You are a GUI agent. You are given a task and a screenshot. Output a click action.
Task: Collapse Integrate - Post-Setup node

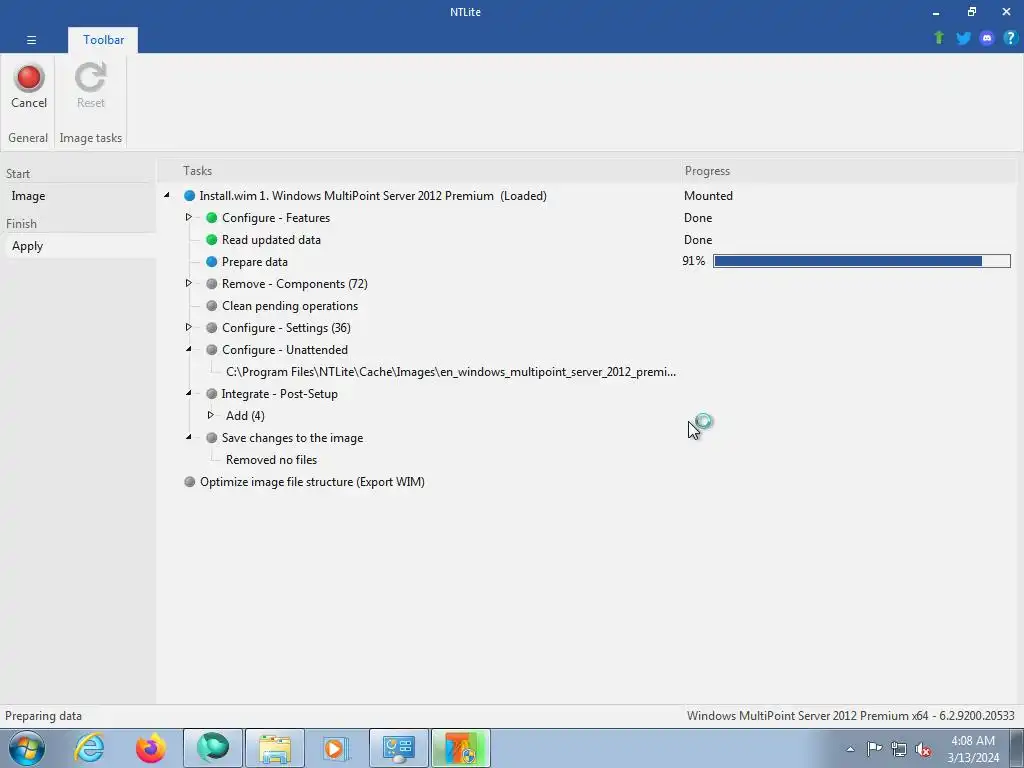188,393
